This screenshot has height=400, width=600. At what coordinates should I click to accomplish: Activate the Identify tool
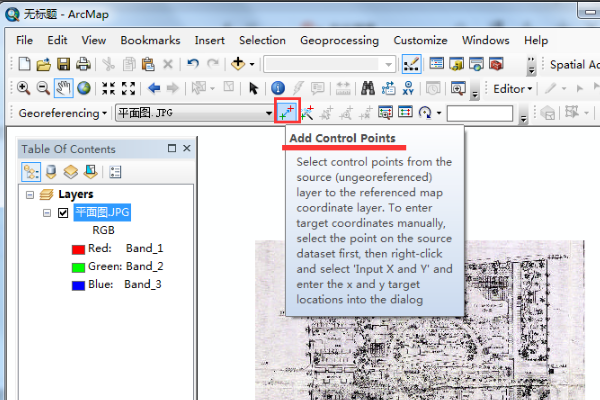[x=278, y=88]
